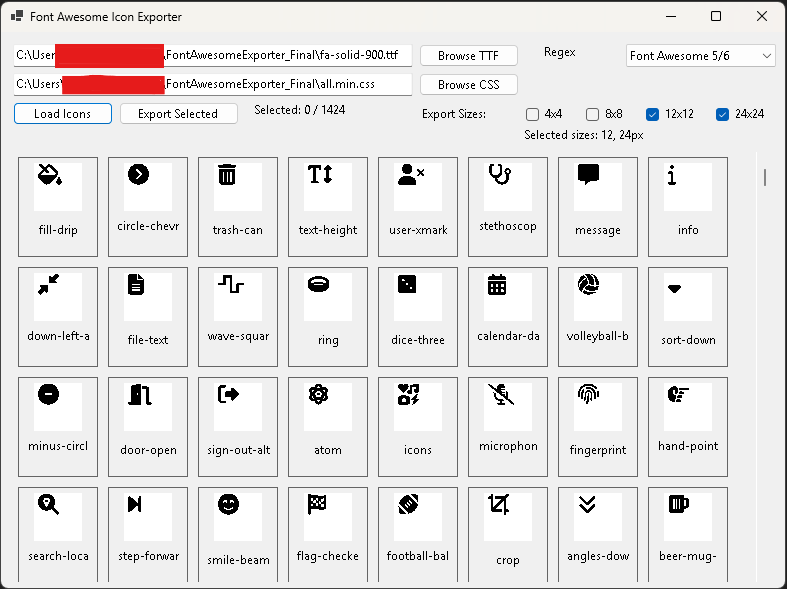Pick the door-open icon tile
The height and width of the screenshot is (589, 787).
148,426
